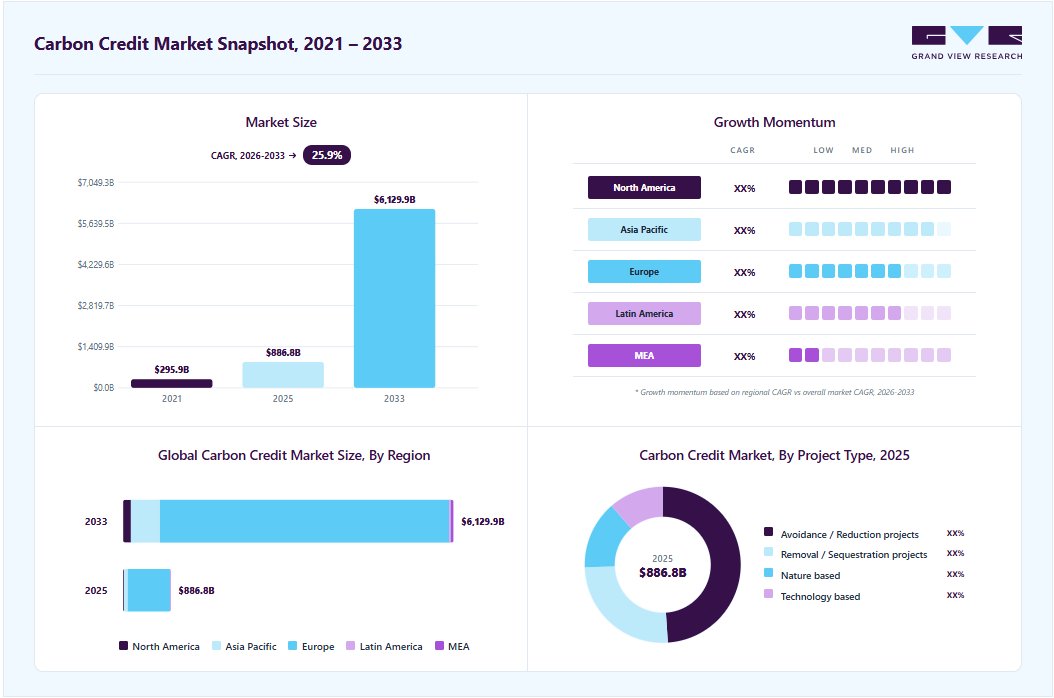Click the $7,049.3B axis label
The image size is (1054, 698).
coord(95,183)
